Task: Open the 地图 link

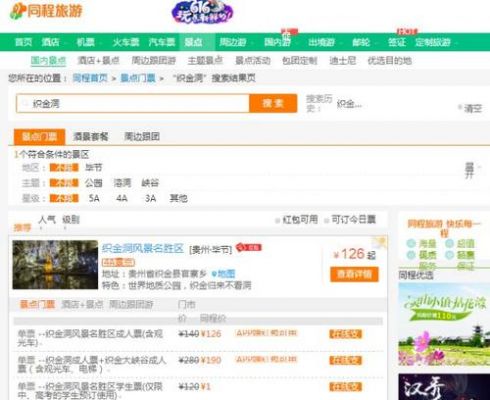Action: click(227, 274)
